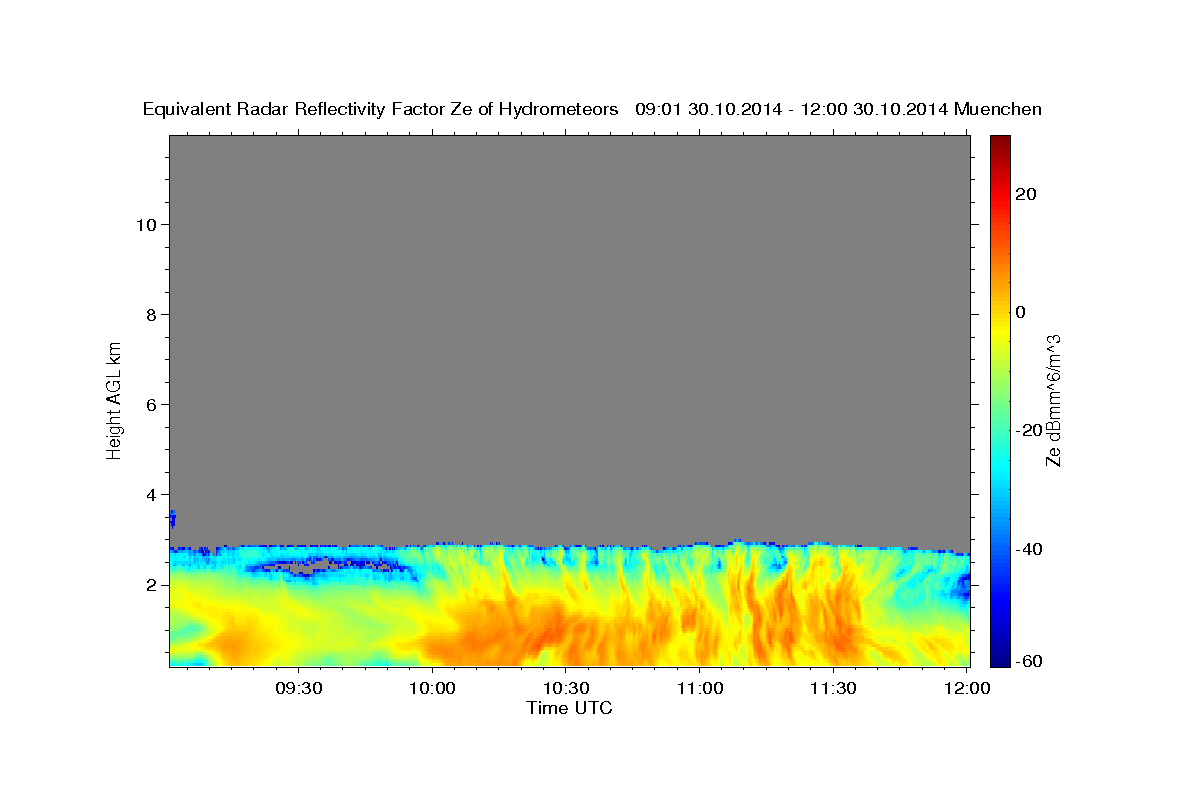Click the '09:30' time axis label
Image resolution: width=1200 pixels, height=800 pixels.
tap(299, 689)
